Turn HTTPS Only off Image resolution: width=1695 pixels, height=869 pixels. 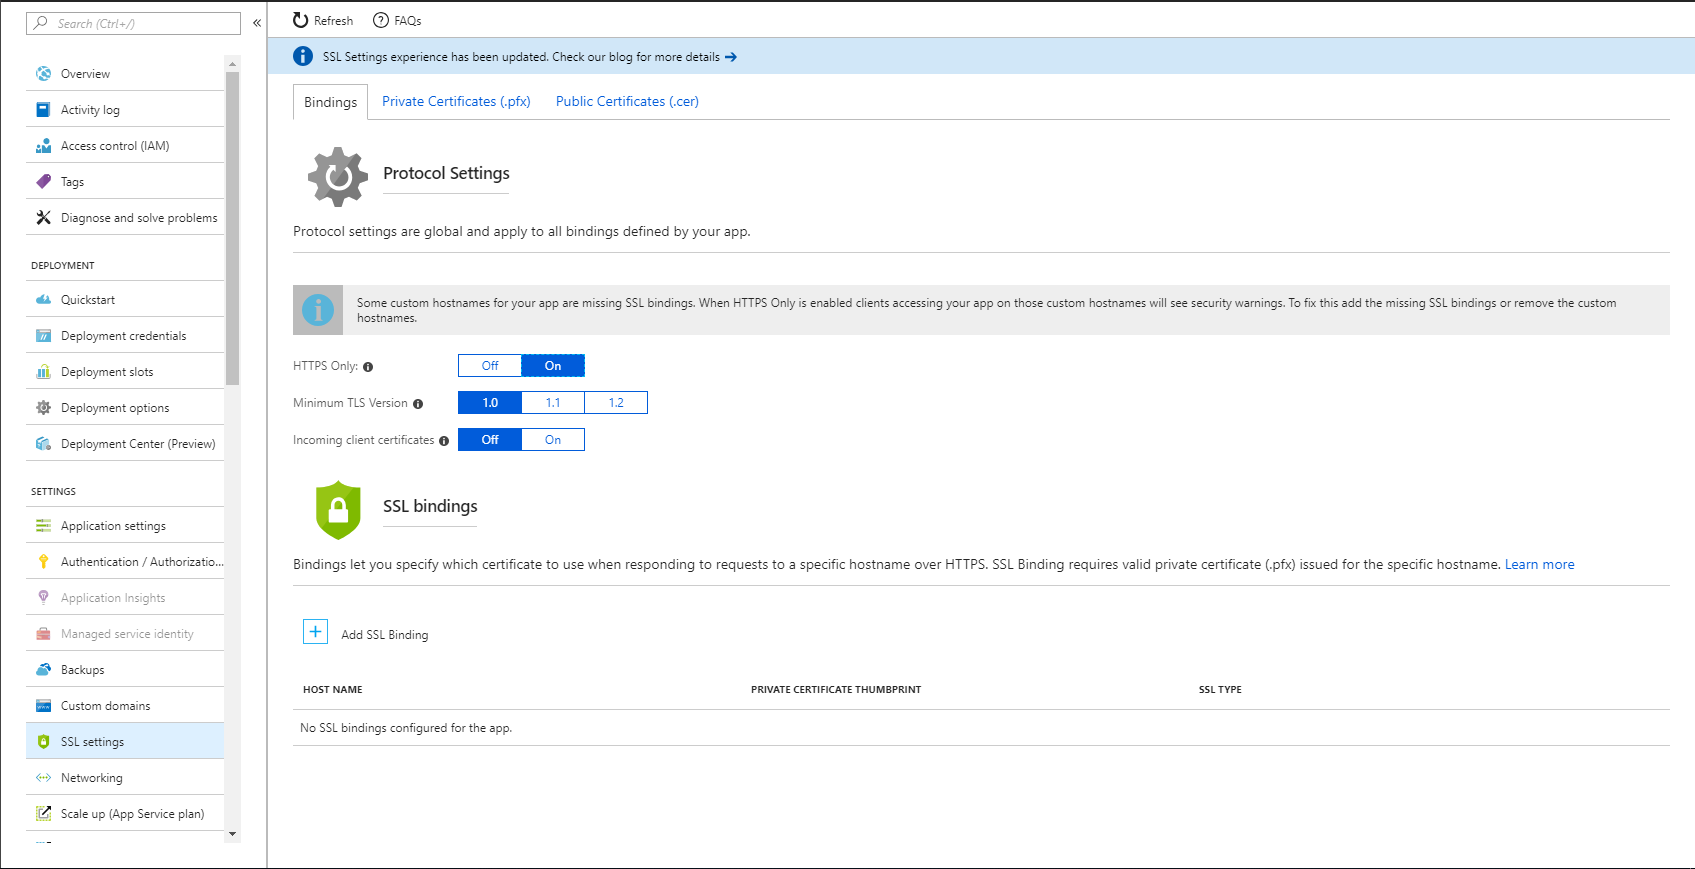click(x=490, y=366)
